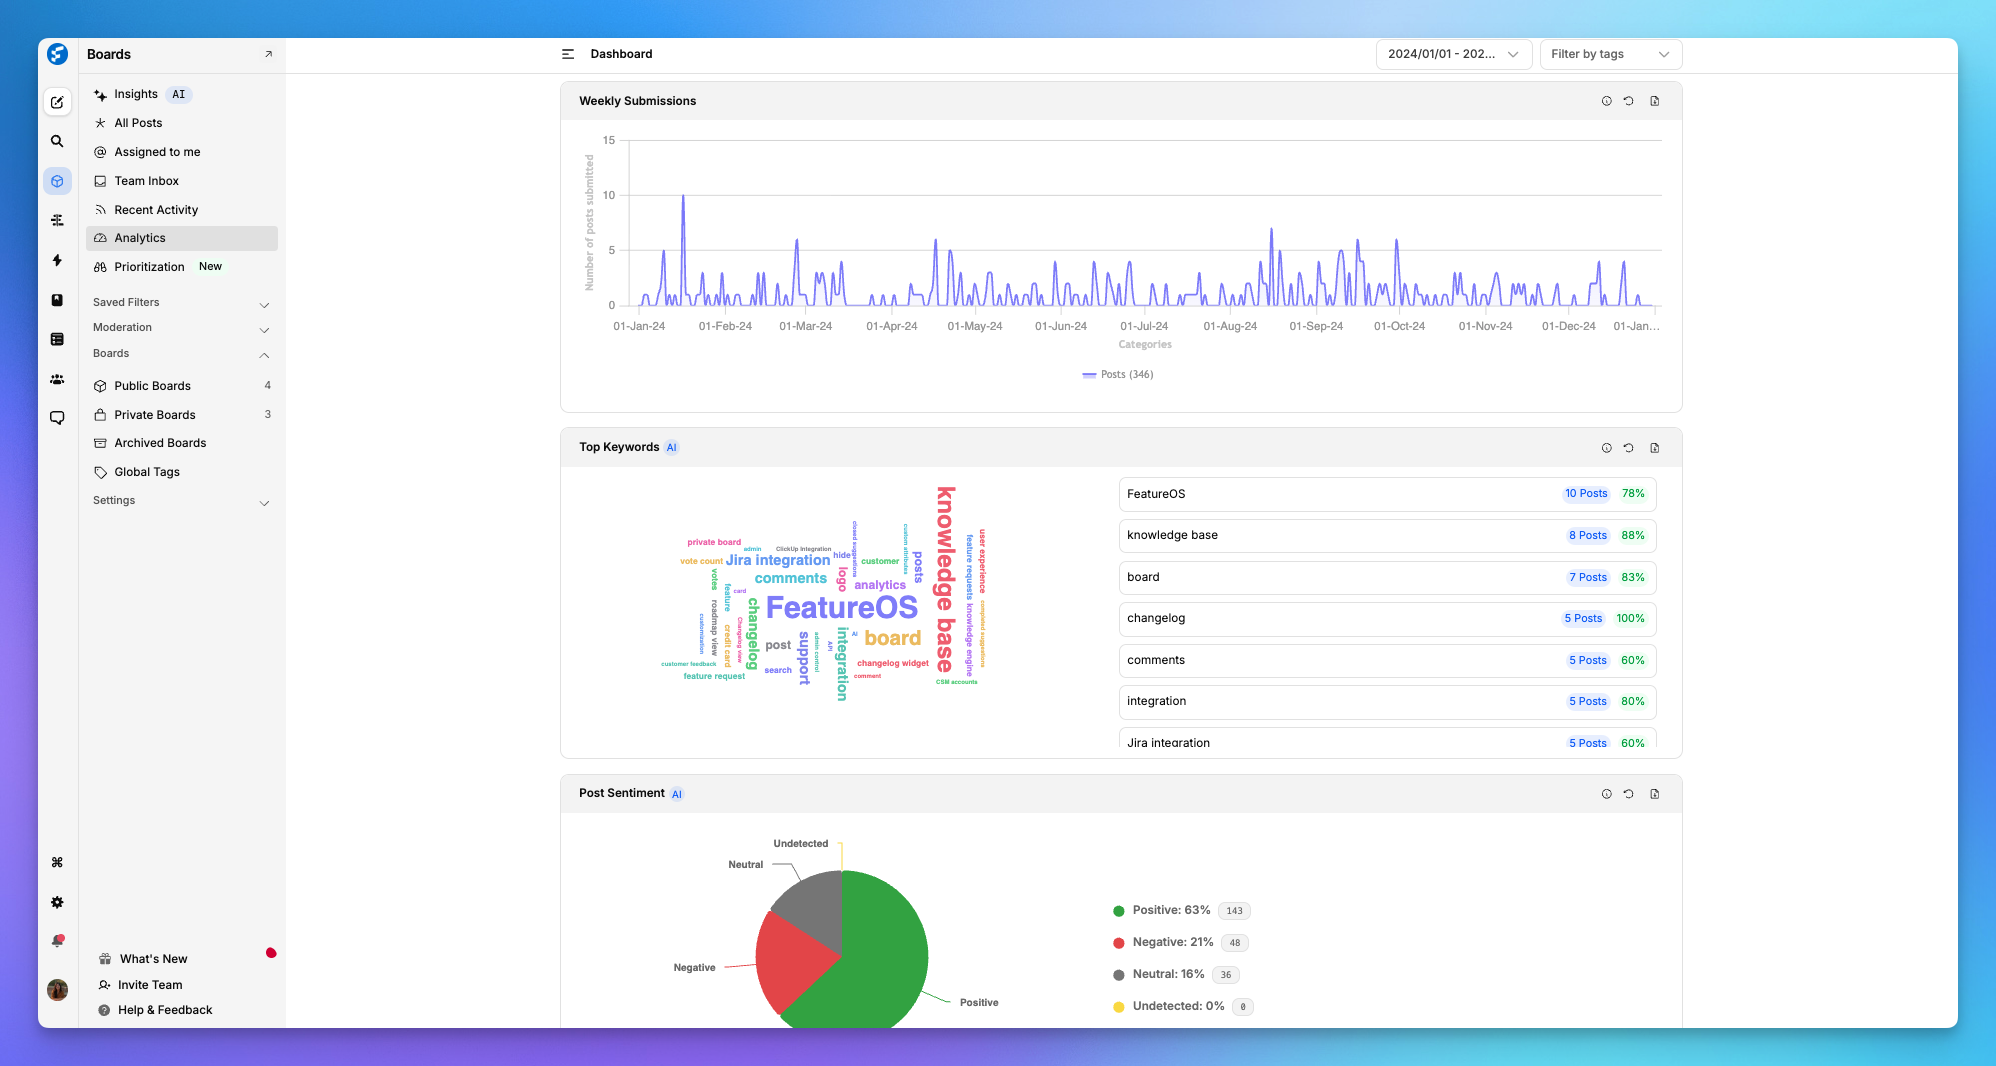Toggle Posts (346) series in chart legend
This screenshot has width=1996, height=1066.
tap(1117, 375)
